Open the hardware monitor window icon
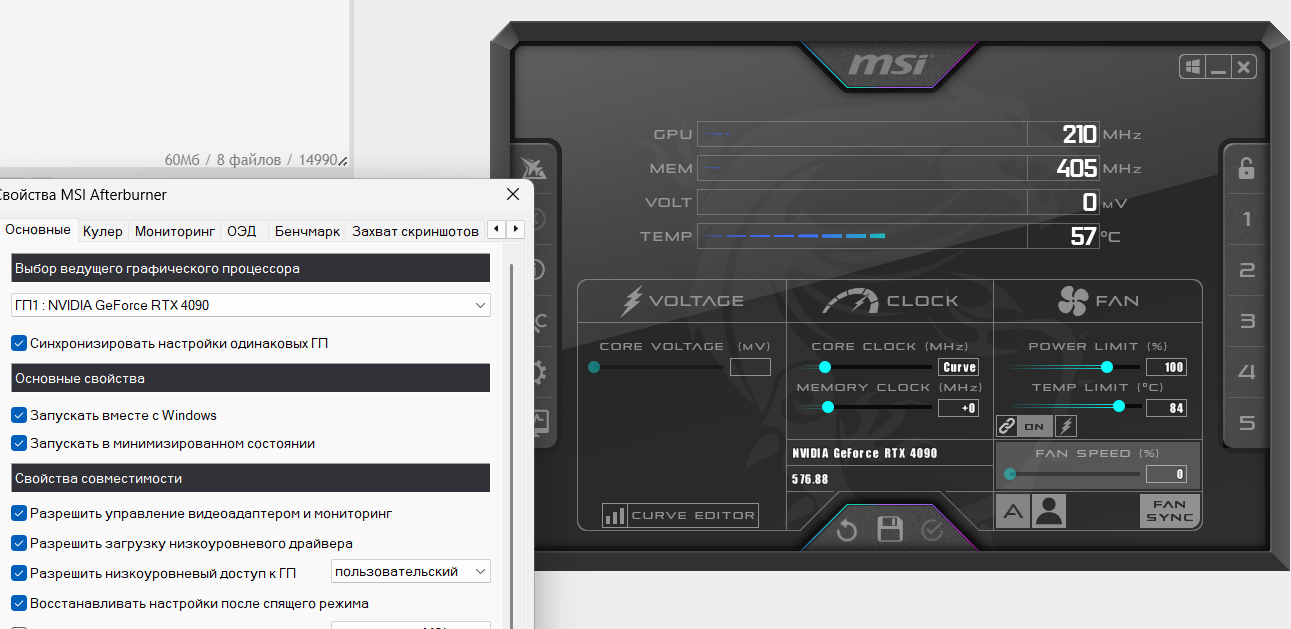 (x=540, y=423)
